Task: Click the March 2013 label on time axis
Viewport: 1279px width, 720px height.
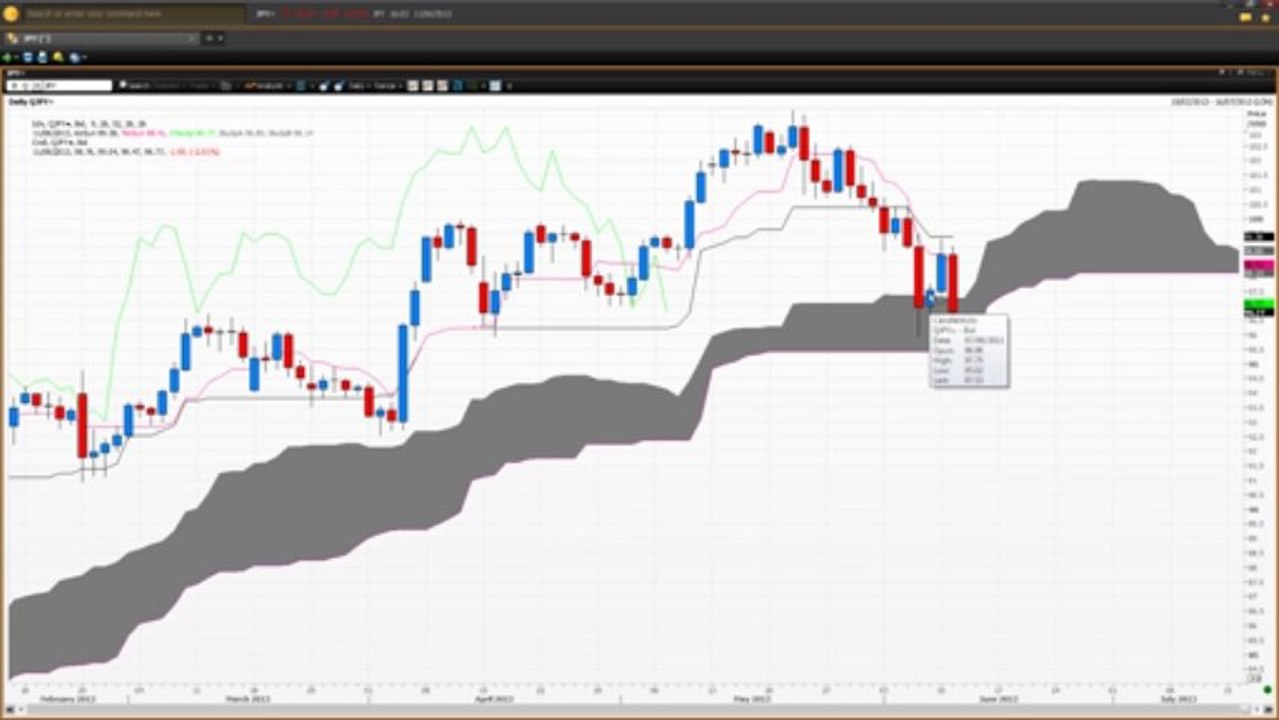Action: pyautogui.click(x=246, y=699)
